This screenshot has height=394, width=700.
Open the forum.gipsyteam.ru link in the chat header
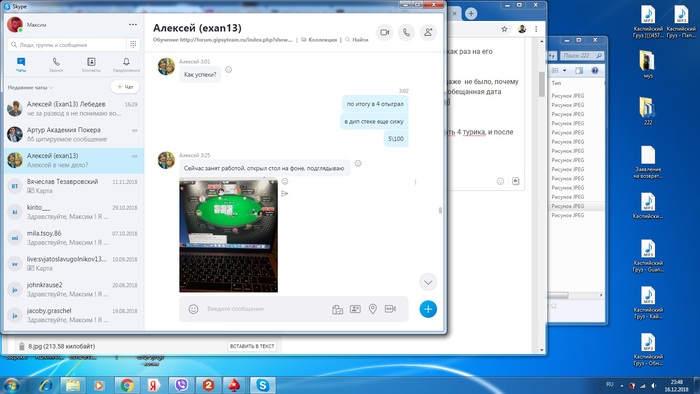tap(236, 40)
